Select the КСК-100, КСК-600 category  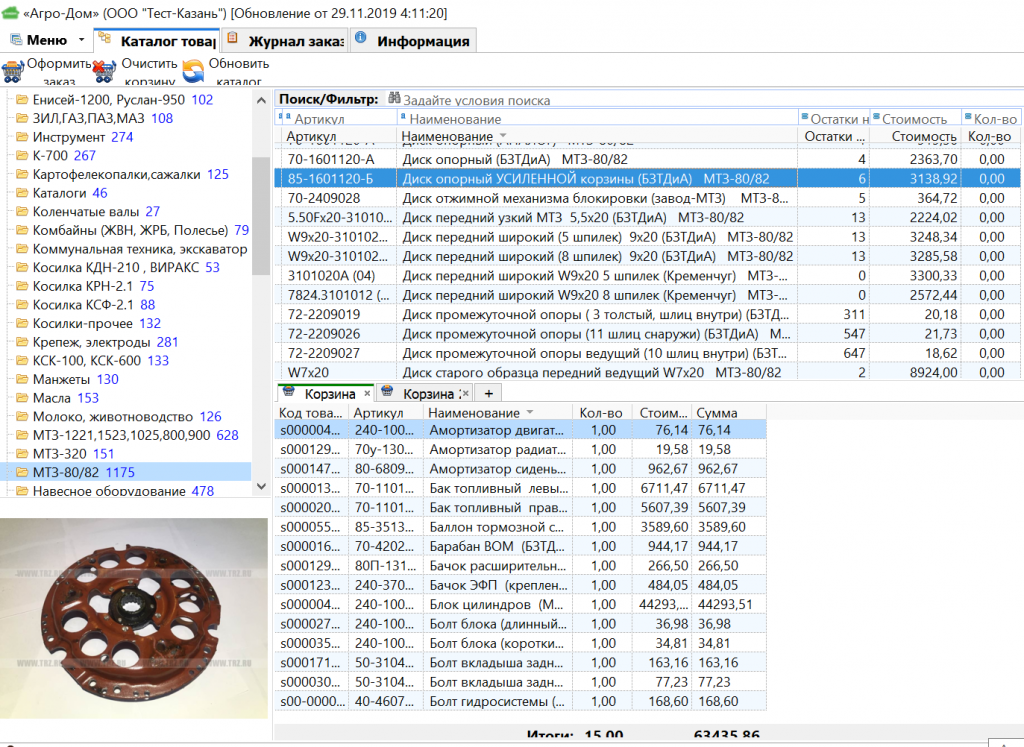[101, 360]
